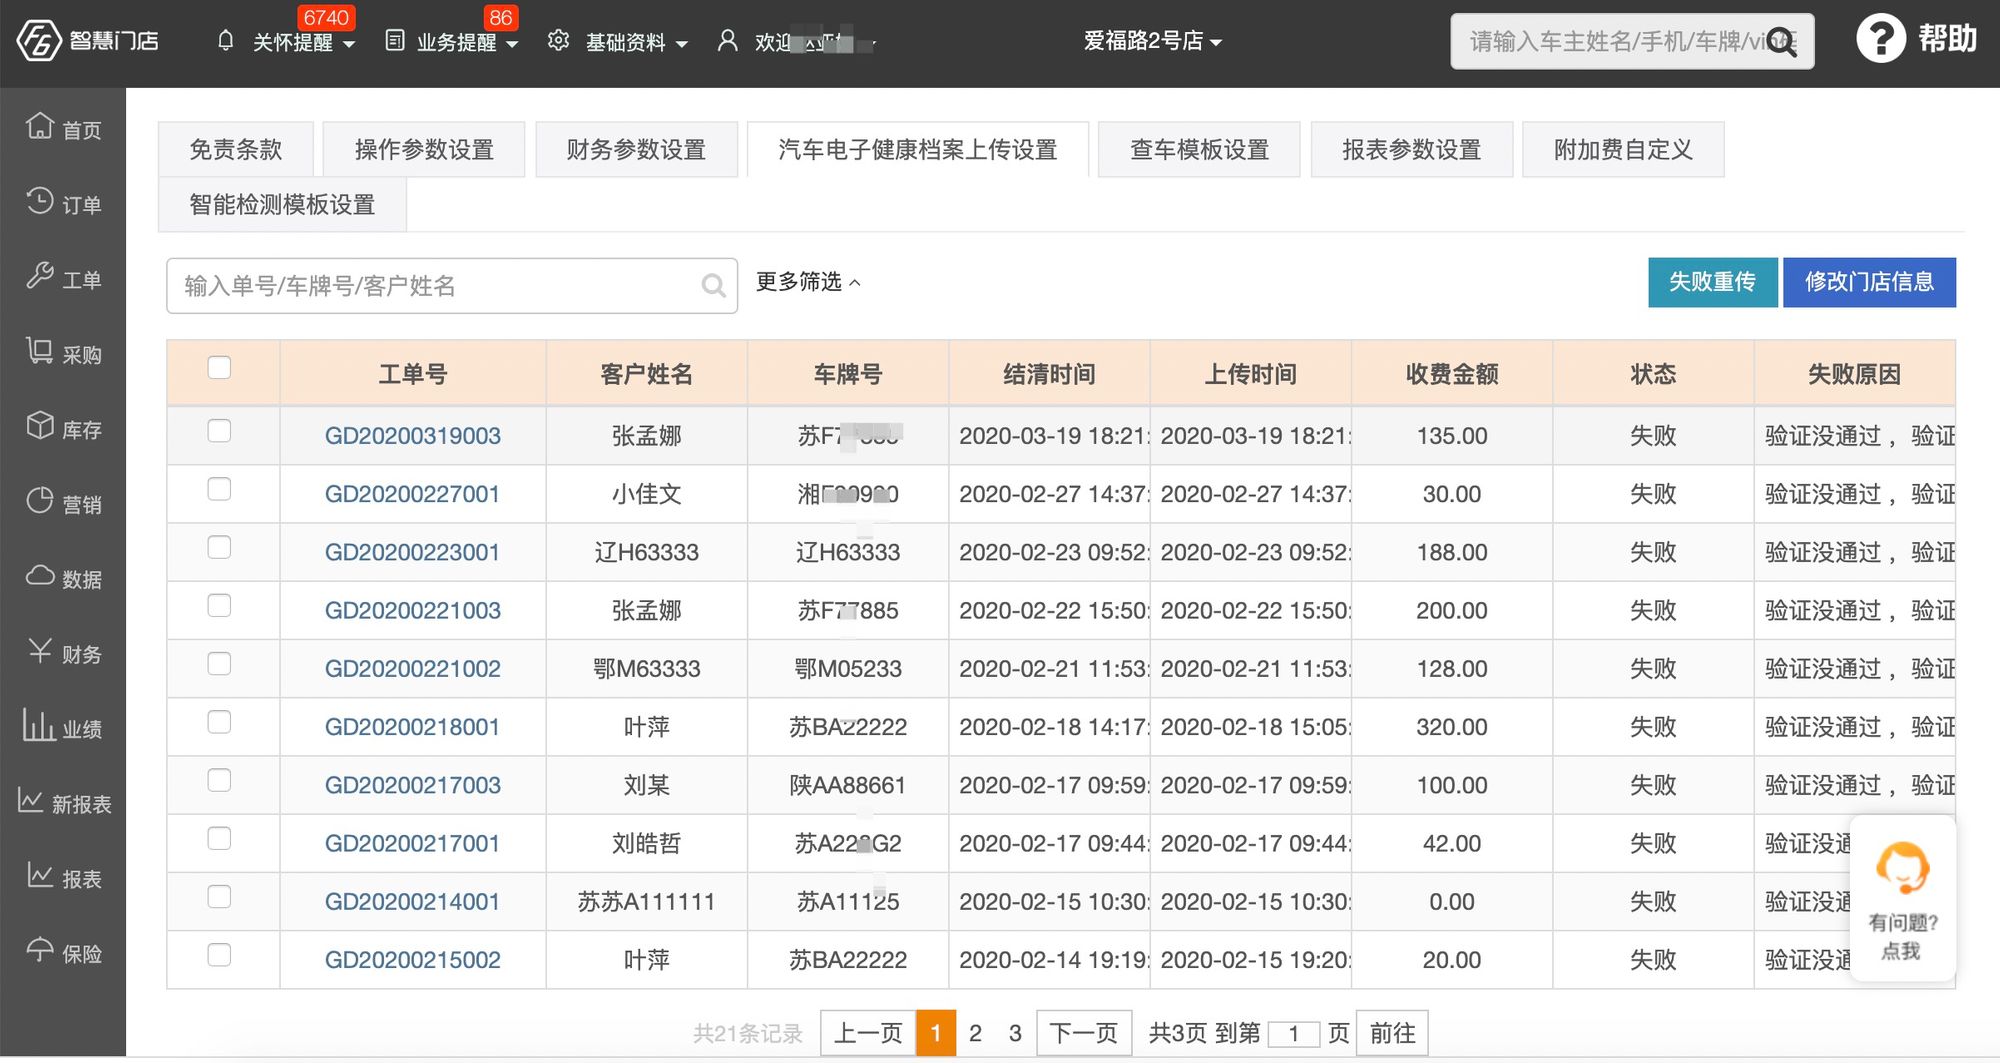Check the row for GD20200227001
Screen dimensions: 2000x1063
[219, 489]
